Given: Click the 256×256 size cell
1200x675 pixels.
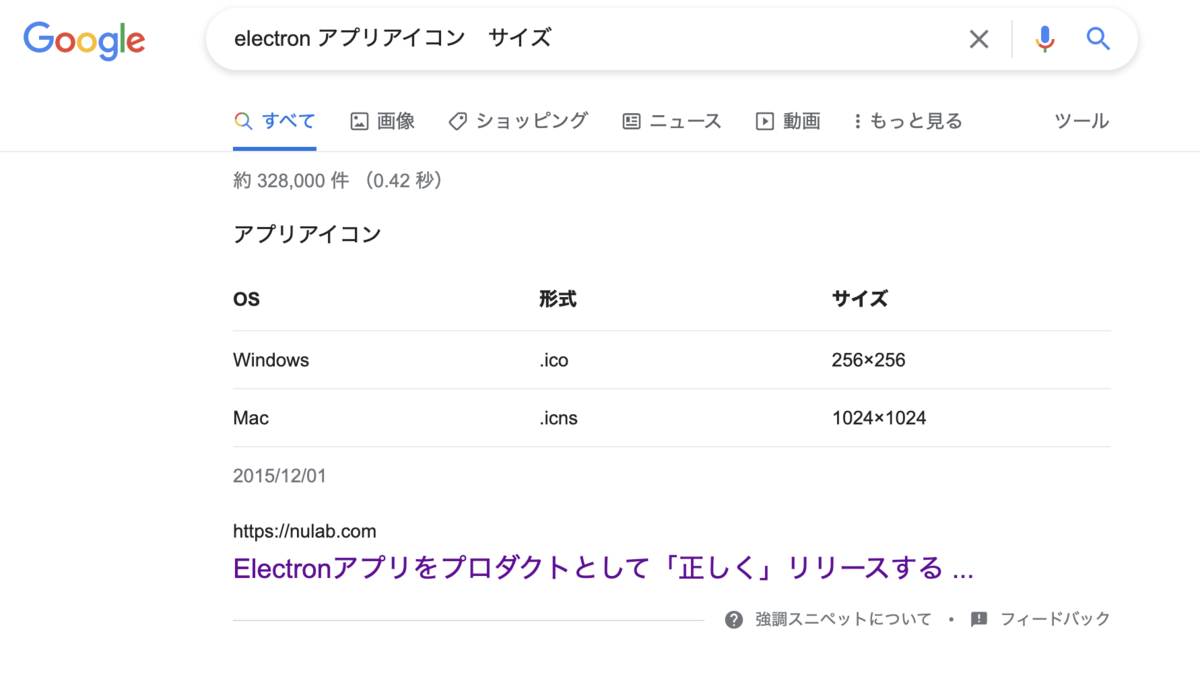Looking at the screenshot, I should (868, 360).
